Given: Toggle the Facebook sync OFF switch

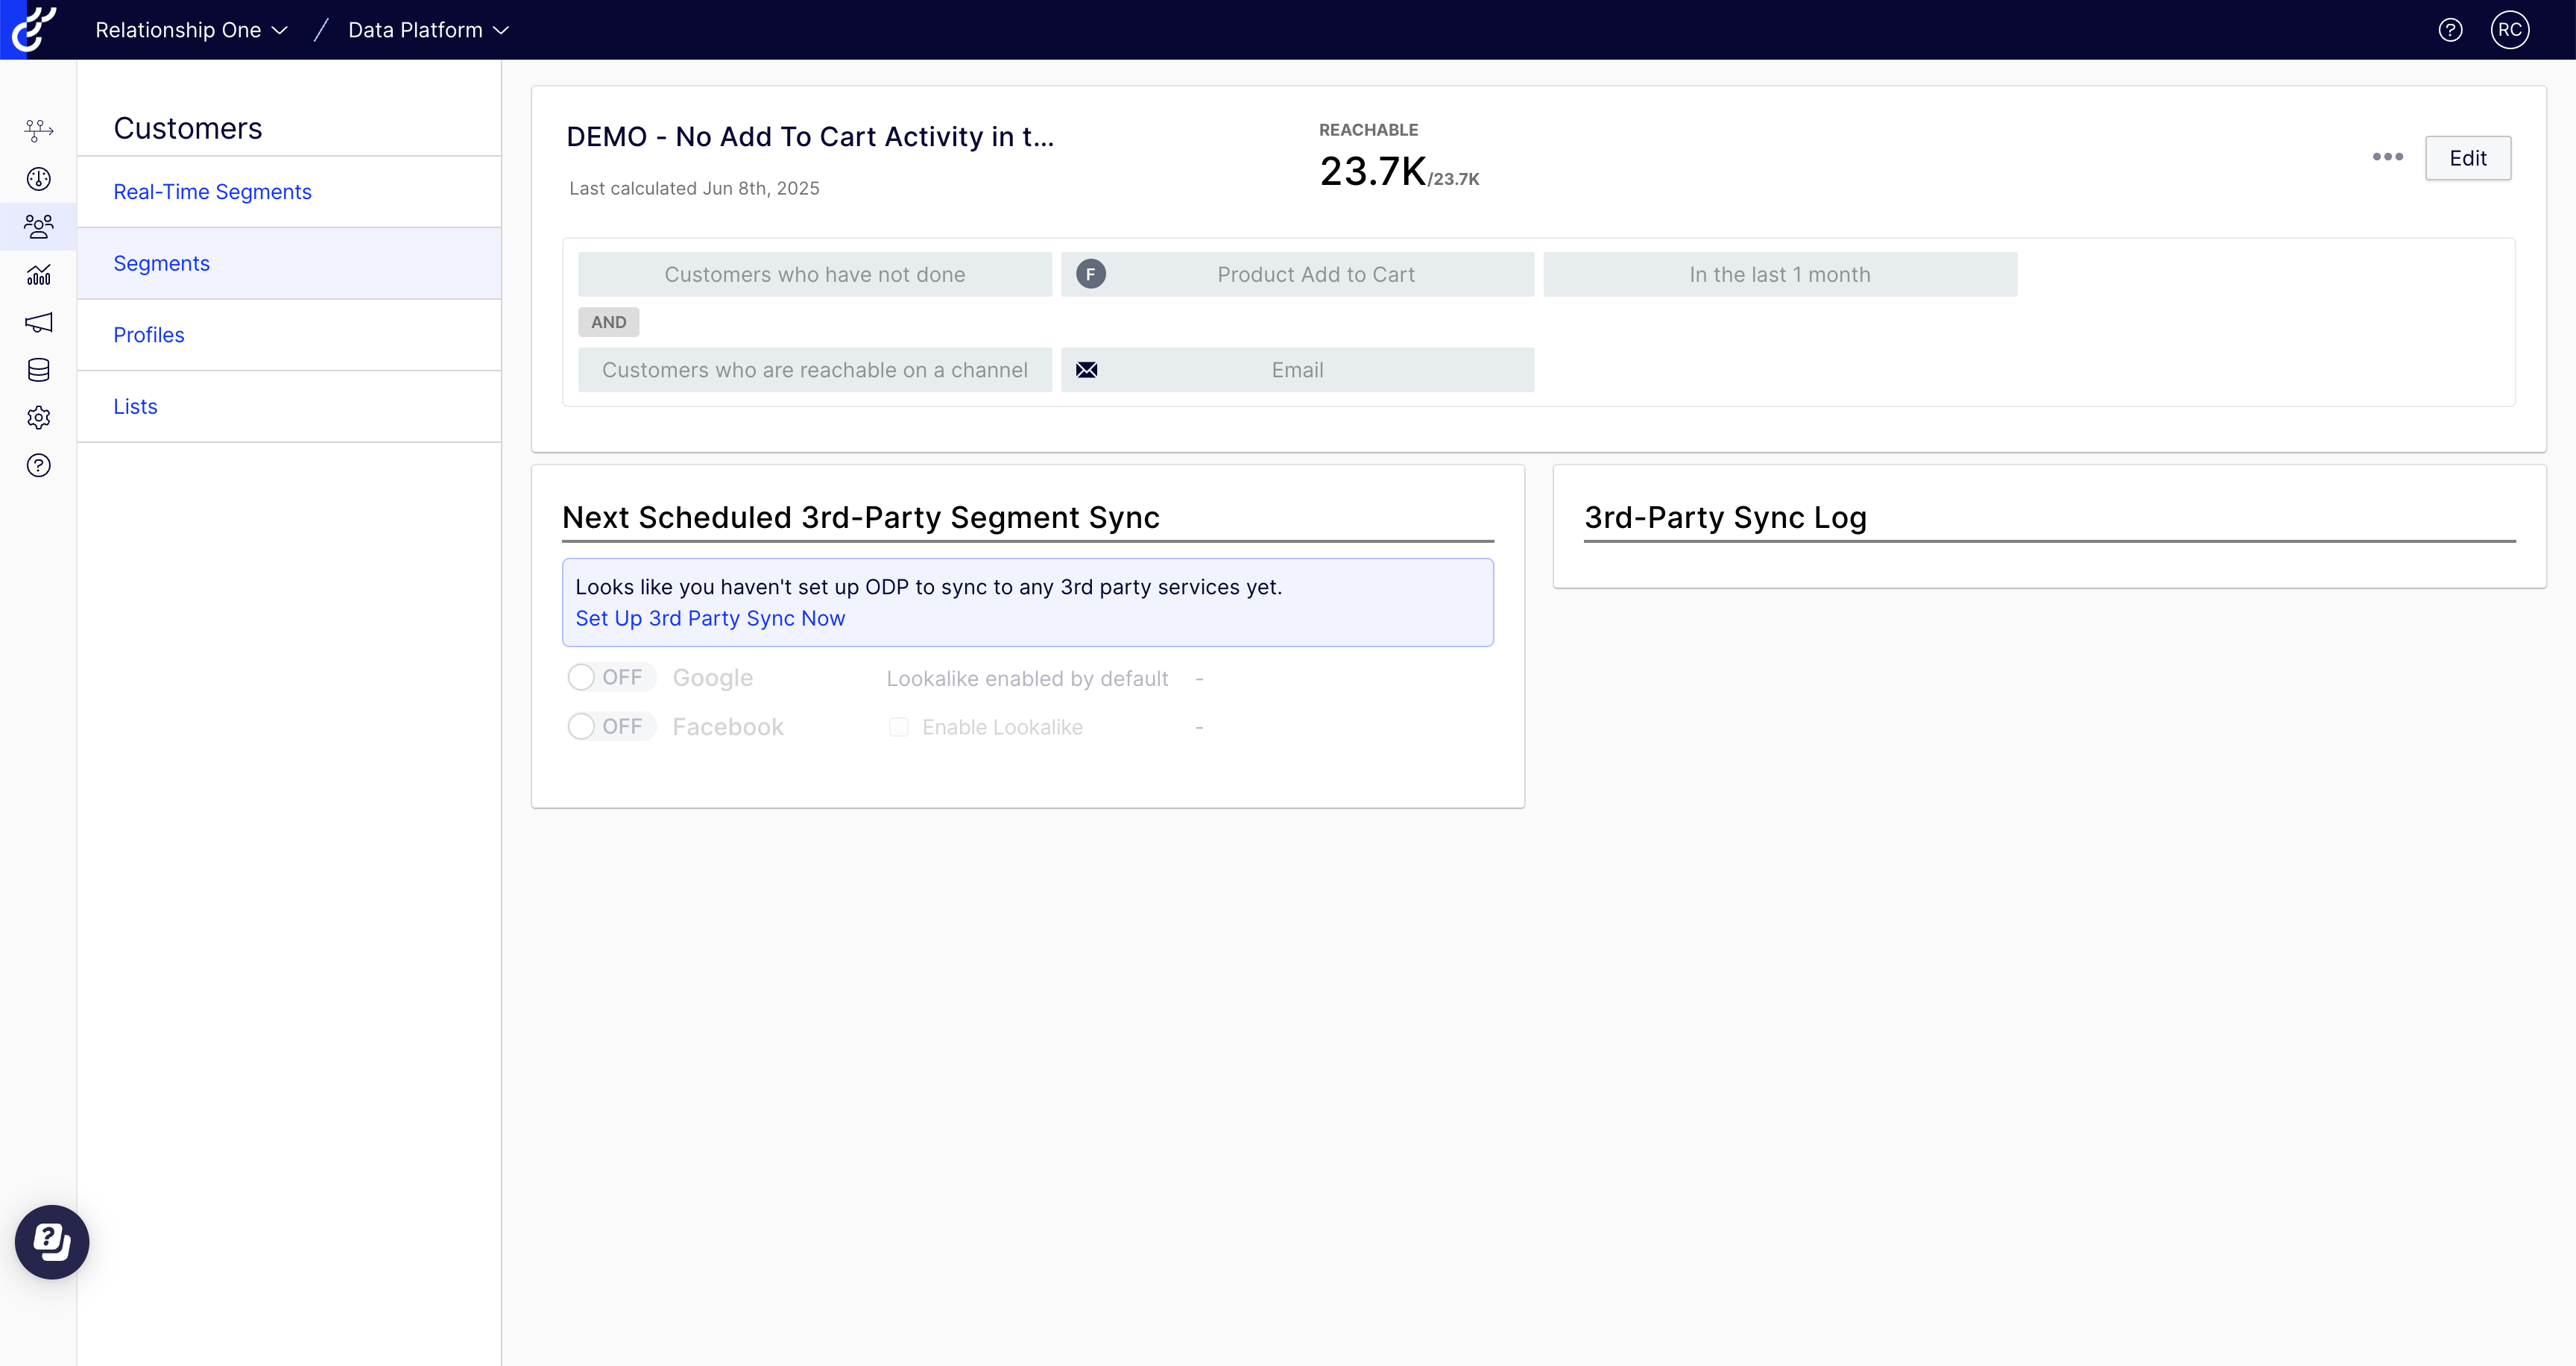Looking at the screenshot, I should tap(610, 726).
